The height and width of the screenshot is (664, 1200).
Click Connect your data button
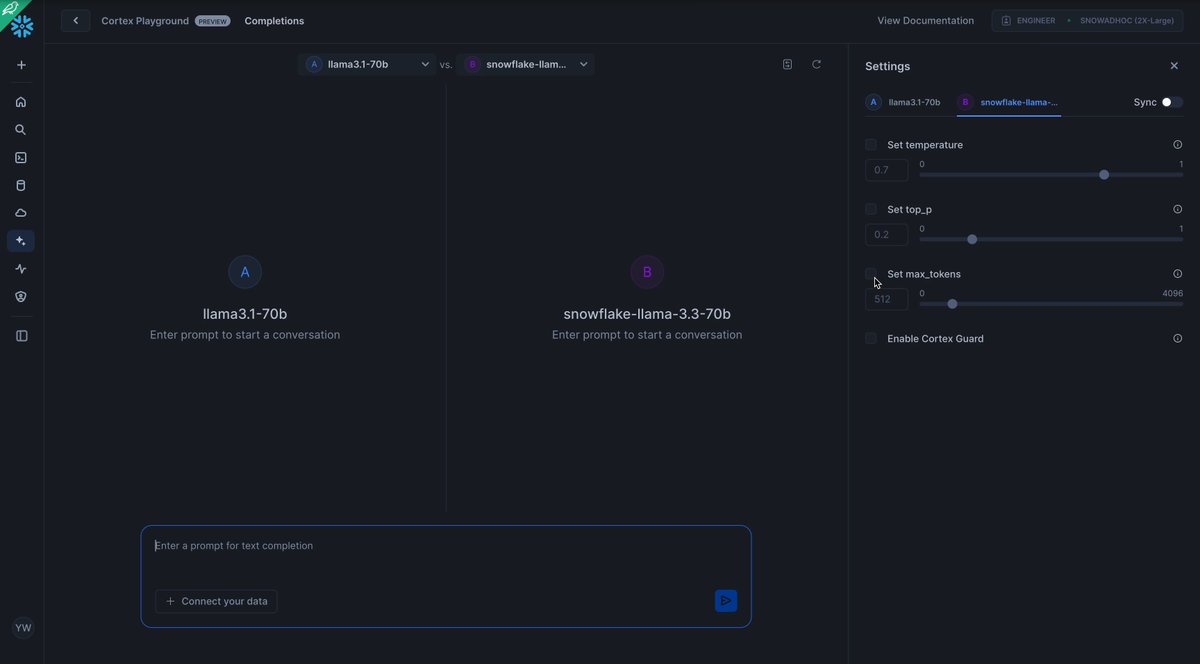(x=216, y=601)
